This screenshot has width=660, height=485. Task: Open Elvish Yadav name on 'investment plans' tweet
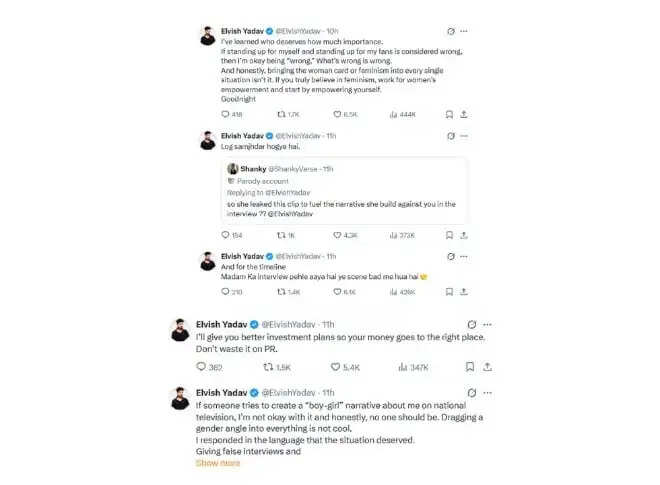coord(221,324)
